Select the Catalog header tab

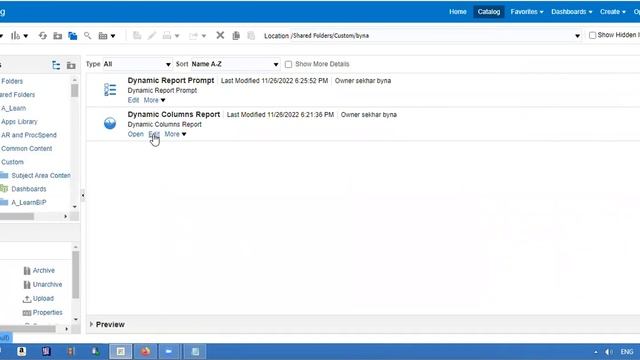tap(489, 12)
